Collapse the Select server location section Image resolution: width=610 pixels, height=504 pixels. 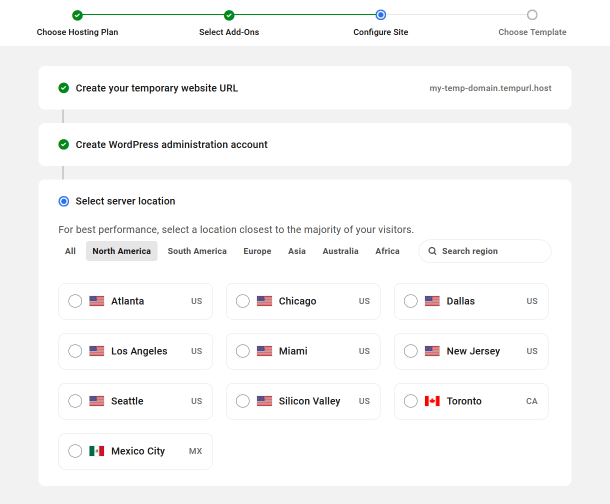point(125,201)
